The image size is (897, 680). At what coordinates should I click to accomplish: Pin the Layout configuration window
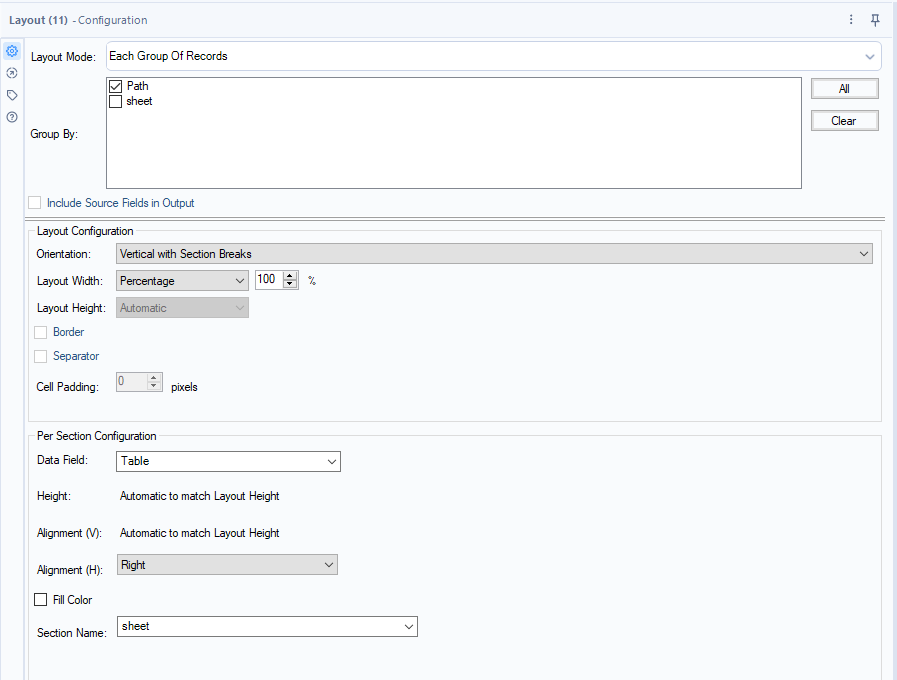click(875, 19)
